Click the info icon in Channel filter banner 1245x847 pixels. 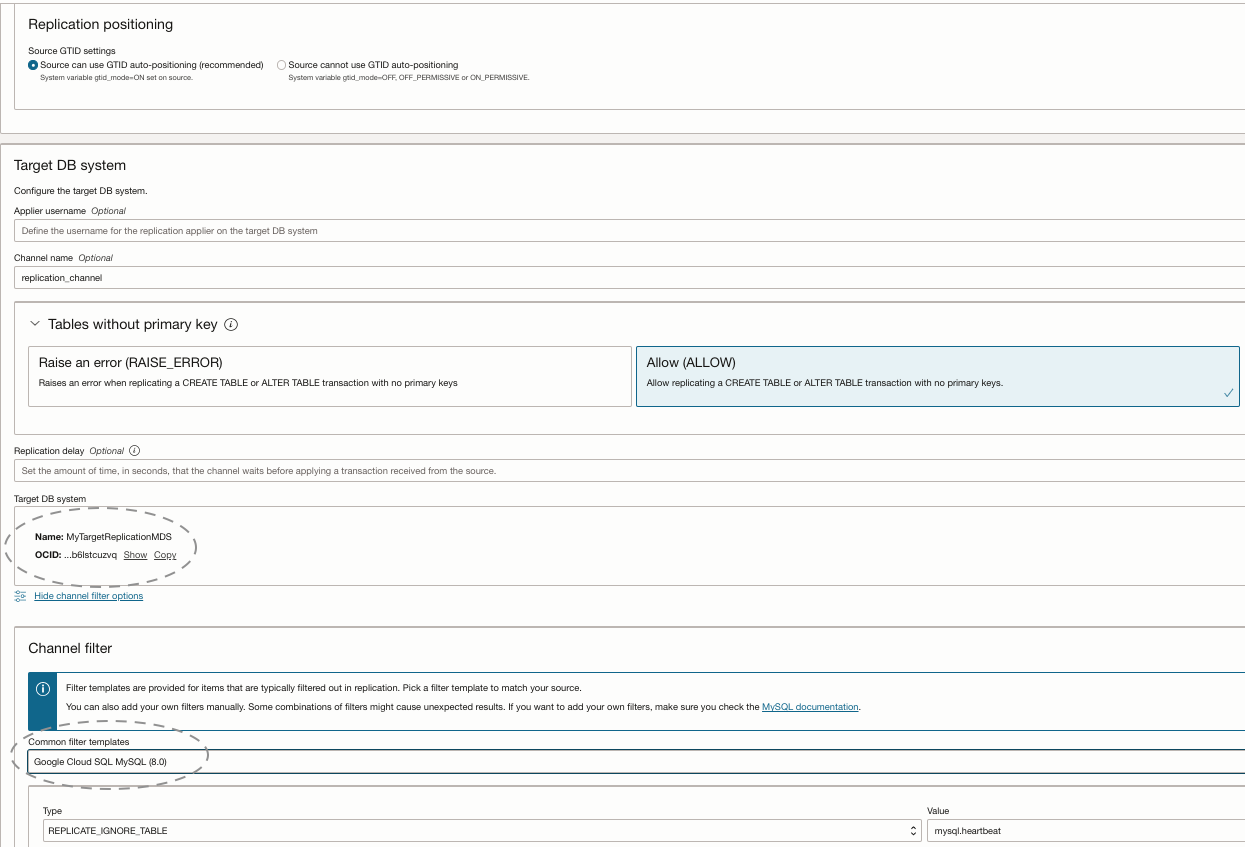point(43,689)
